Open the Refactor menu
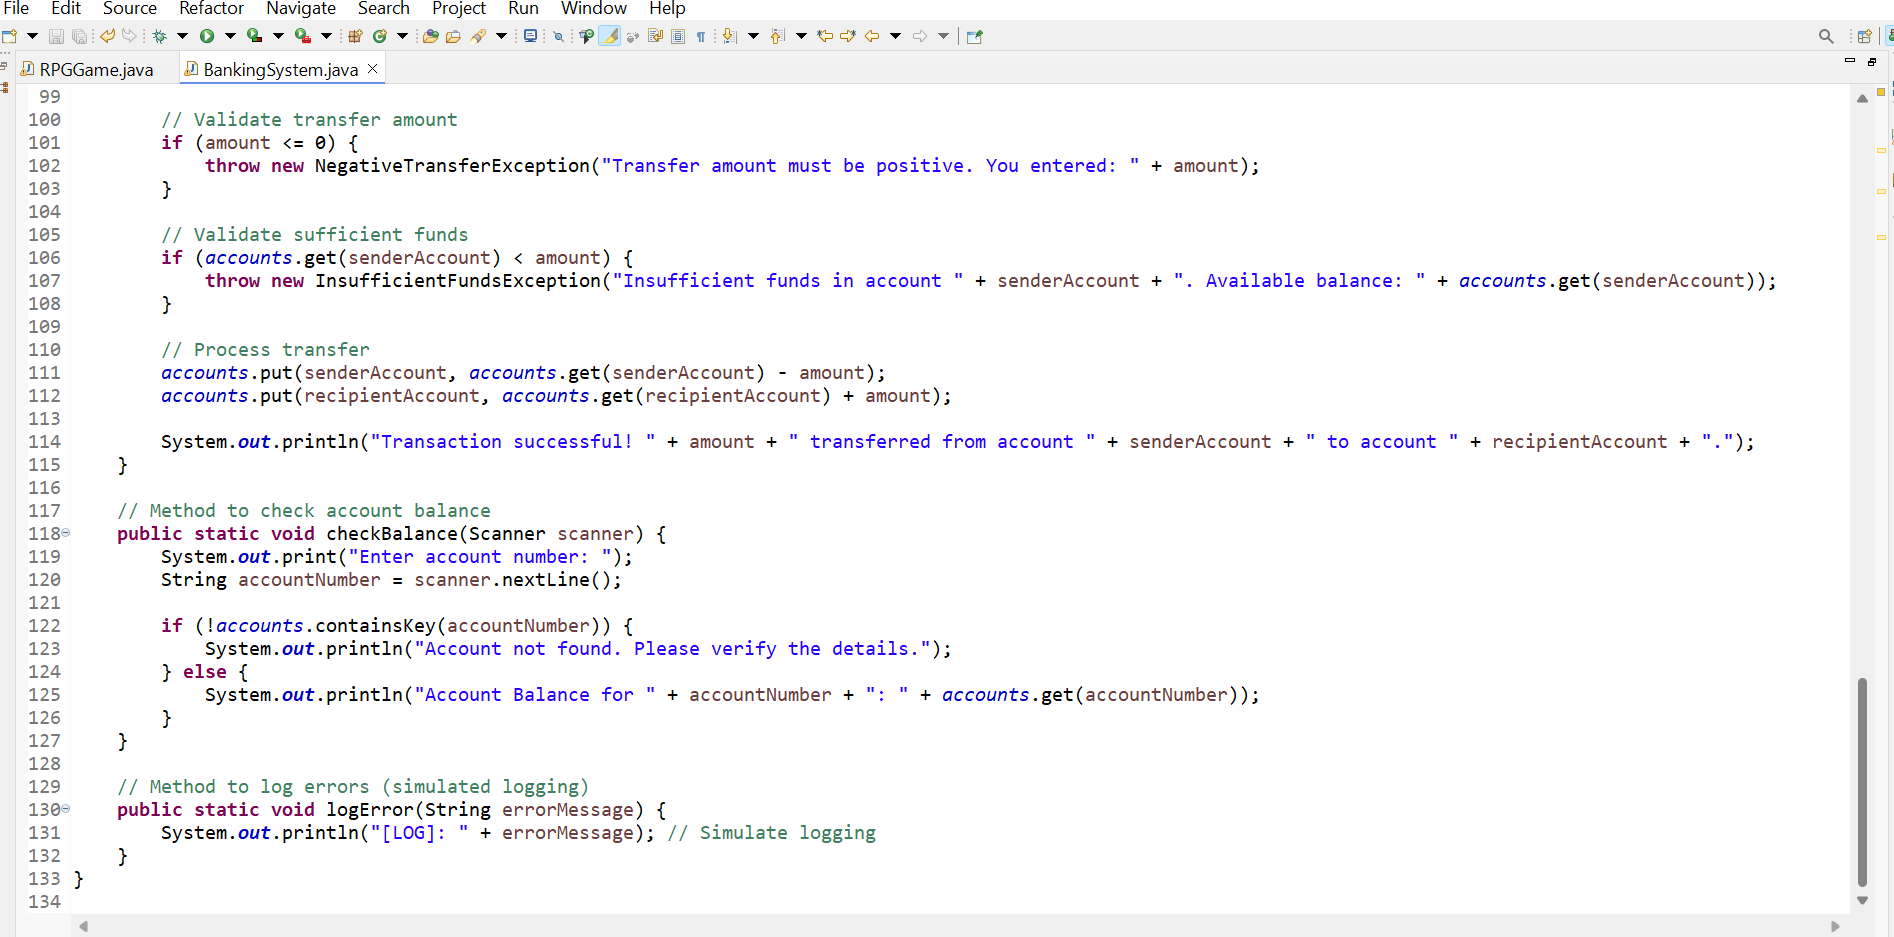Image resolution: width=1894 pixels, height=937 pixels. click(x=211, y=9)
